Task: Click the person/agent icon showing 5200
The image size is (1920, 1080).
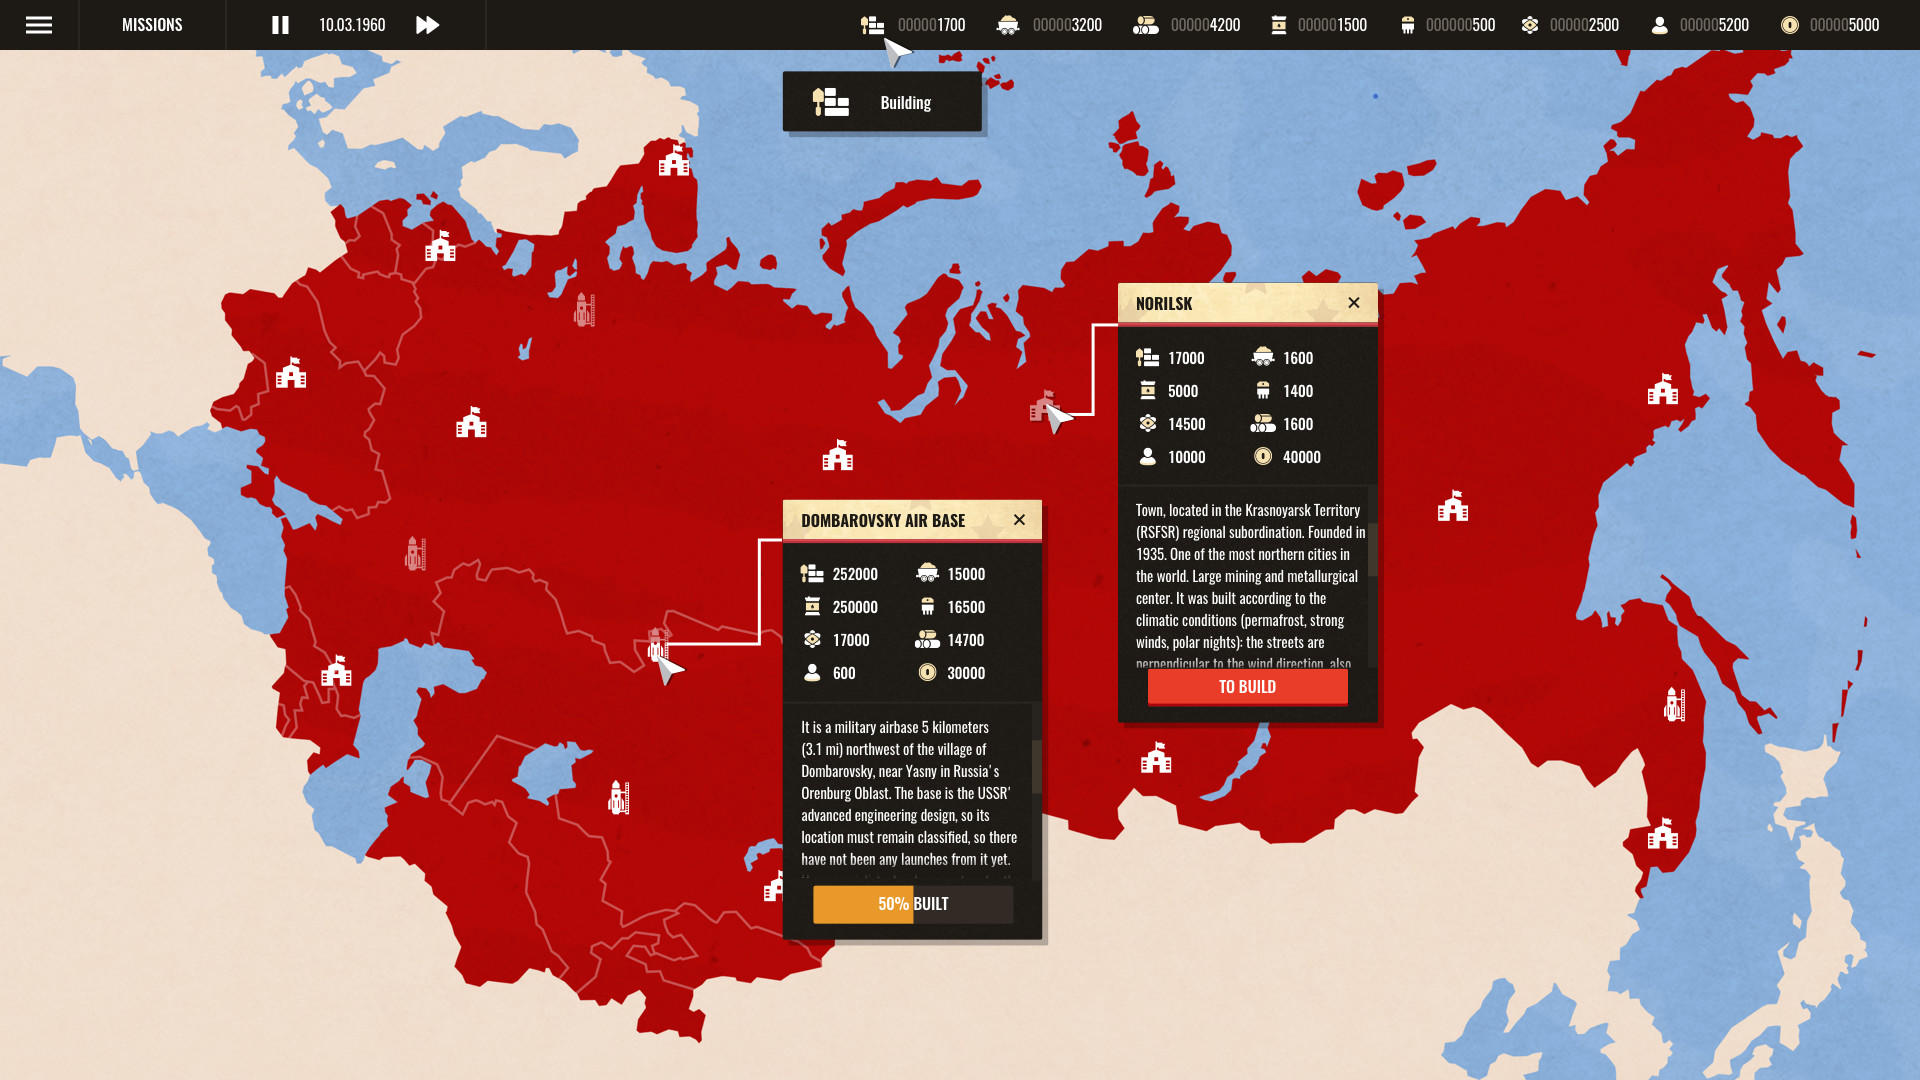Action: coord(1660,24)
